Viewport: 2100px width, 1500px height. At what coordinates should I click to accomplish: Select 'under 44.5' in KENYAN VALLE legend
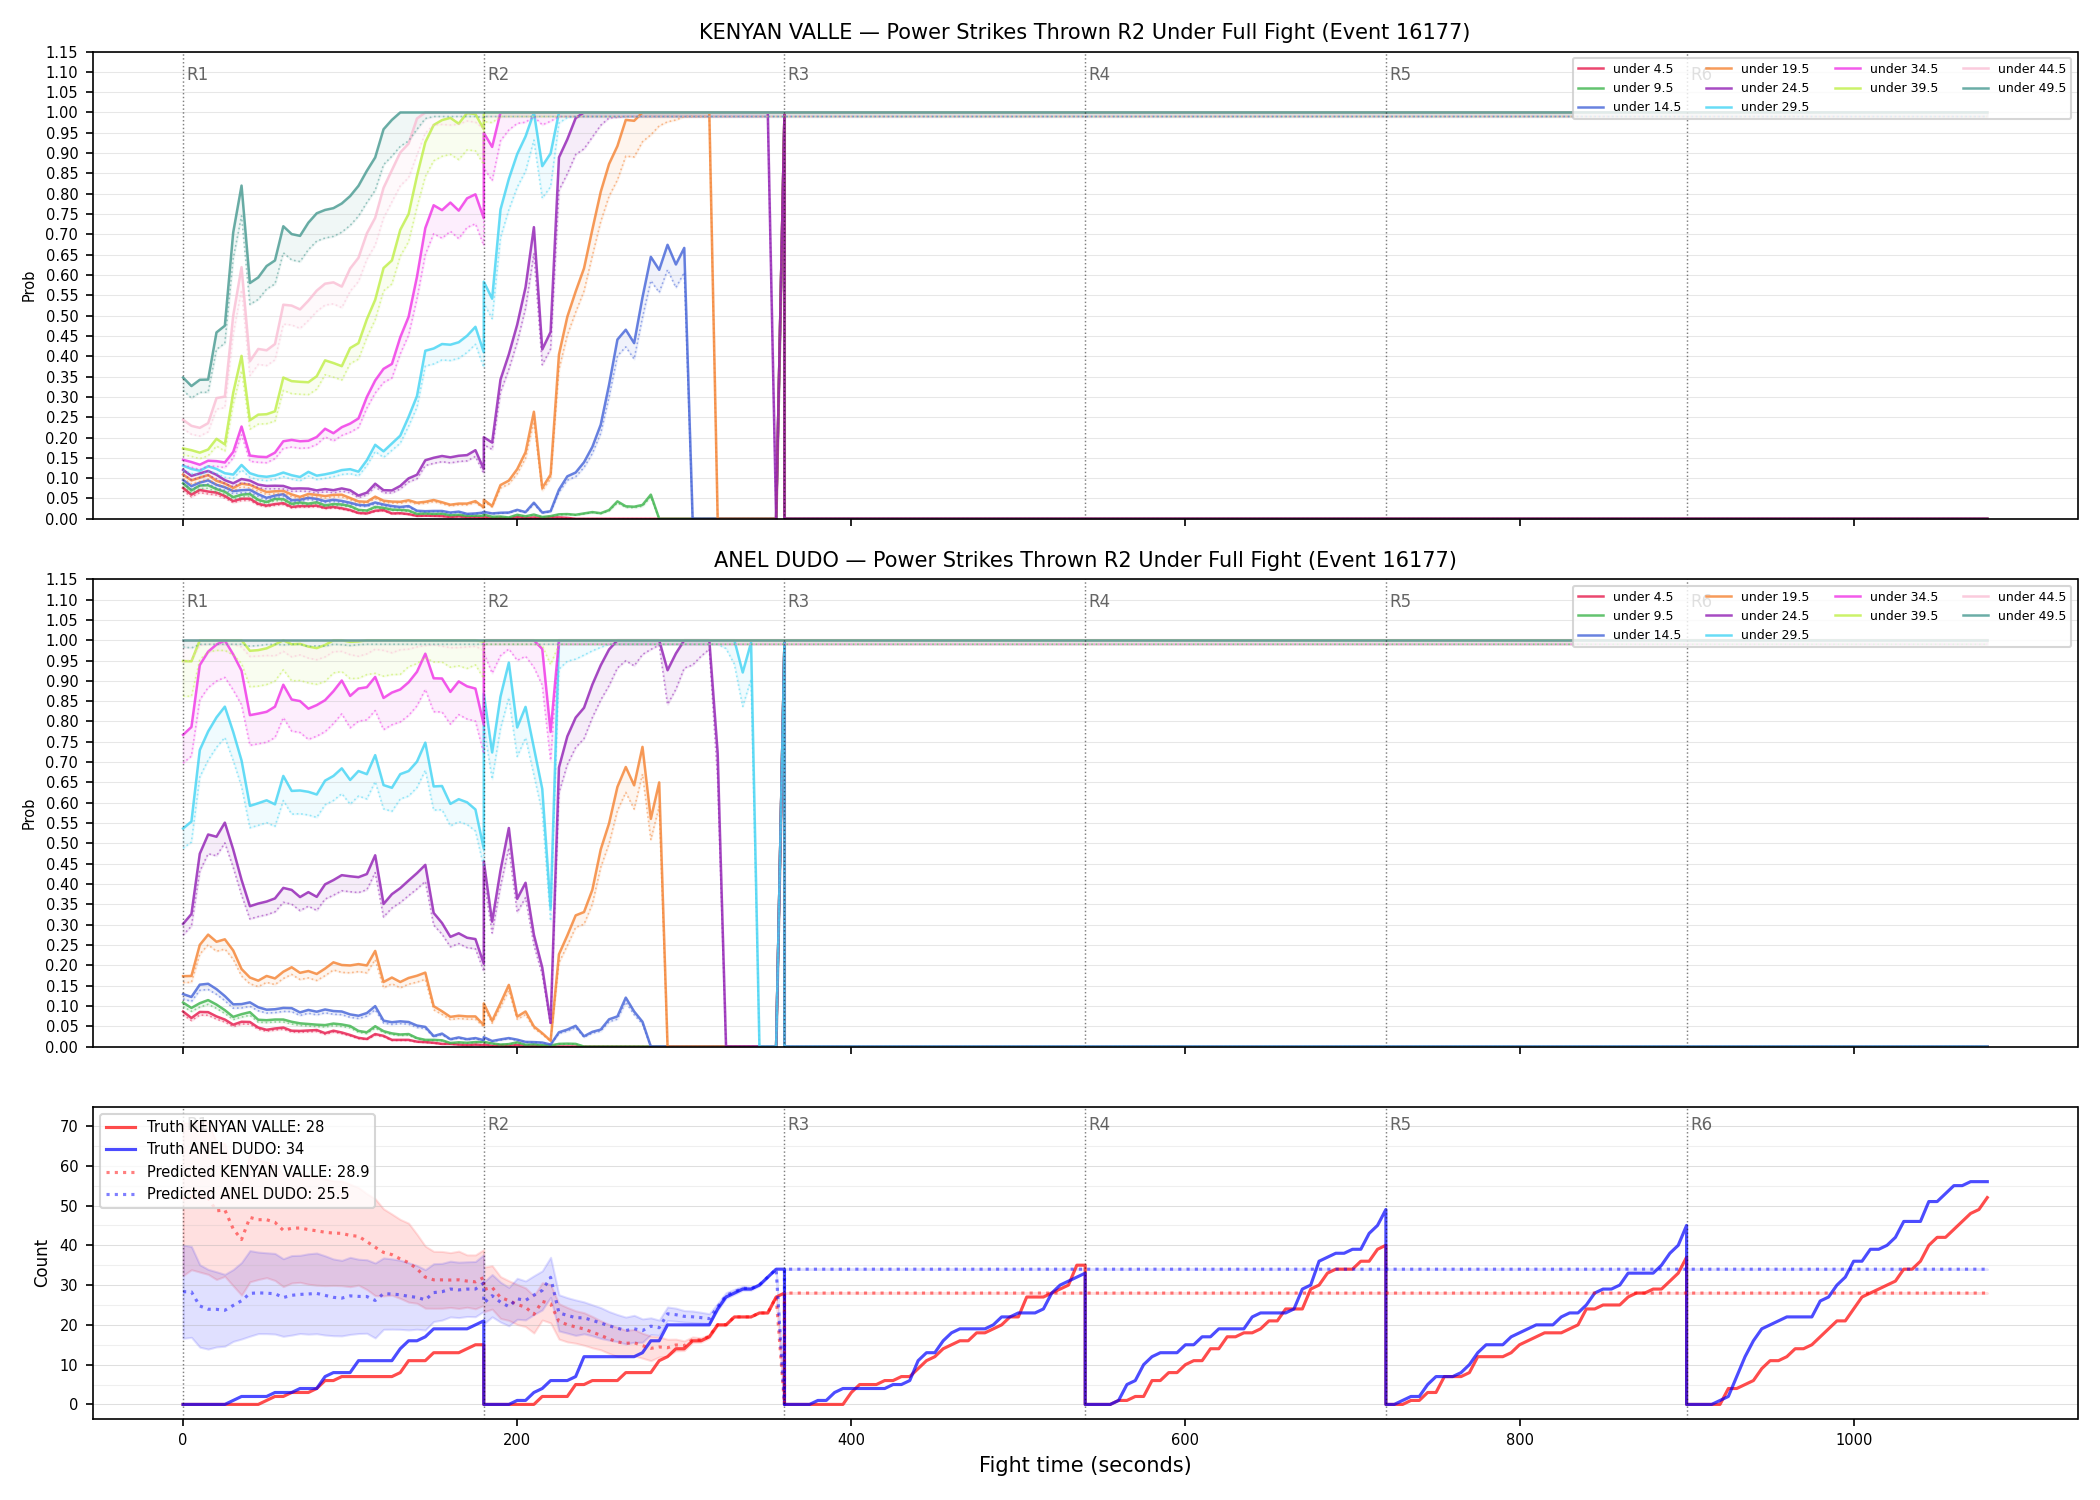coord(2014,69)
